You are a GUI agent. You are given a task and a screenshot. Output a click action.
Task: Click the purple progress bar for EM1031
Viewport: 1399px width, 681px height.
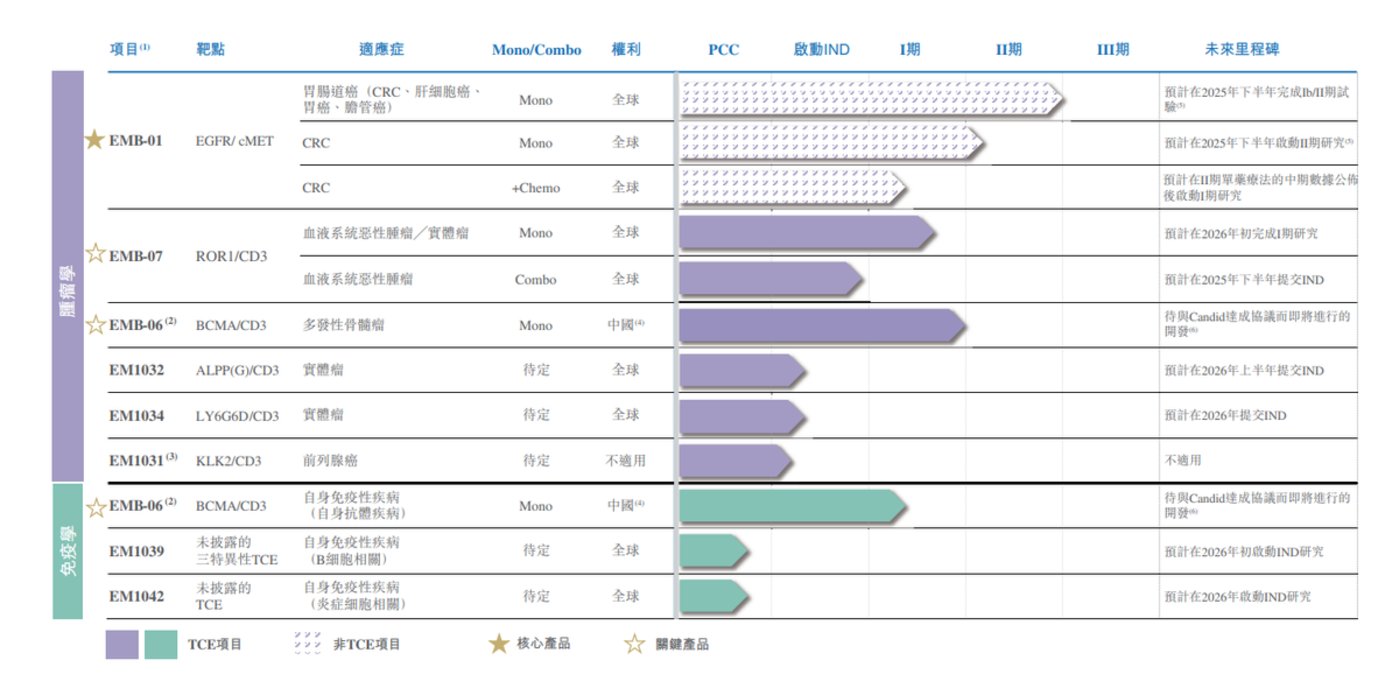[x=734, y=461]
